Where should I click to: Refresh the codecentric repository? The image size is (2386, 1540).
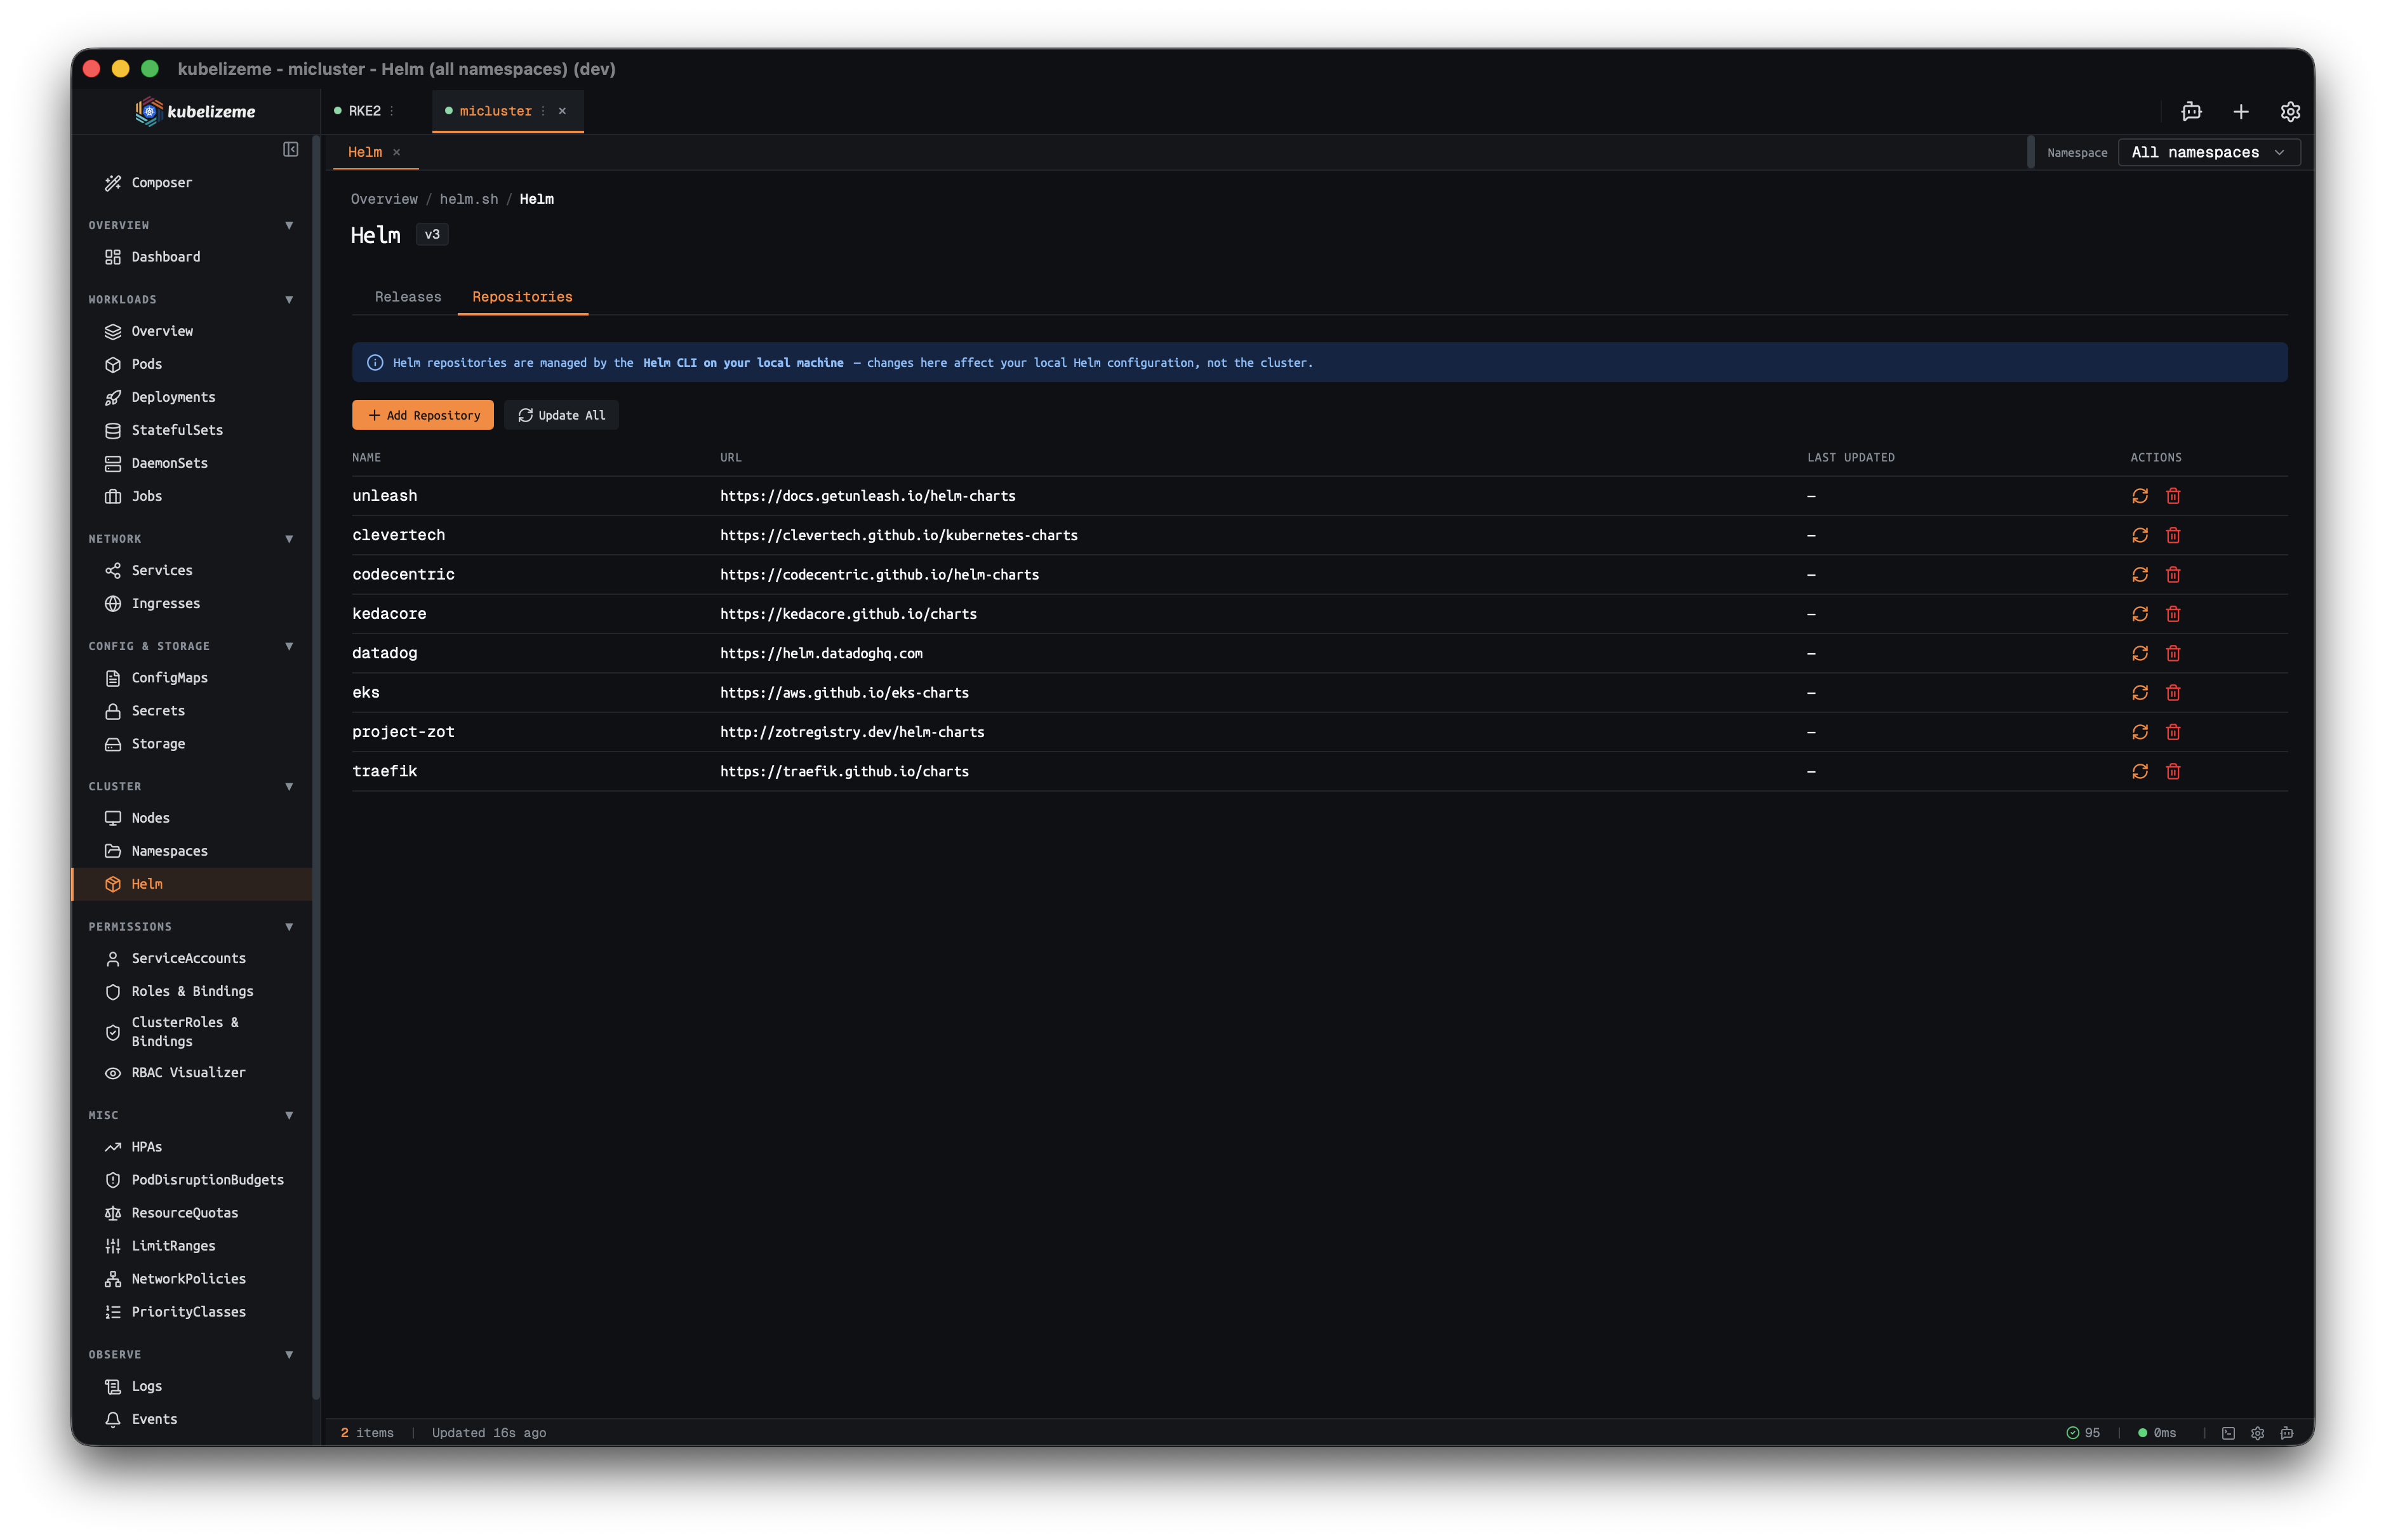2139,574
